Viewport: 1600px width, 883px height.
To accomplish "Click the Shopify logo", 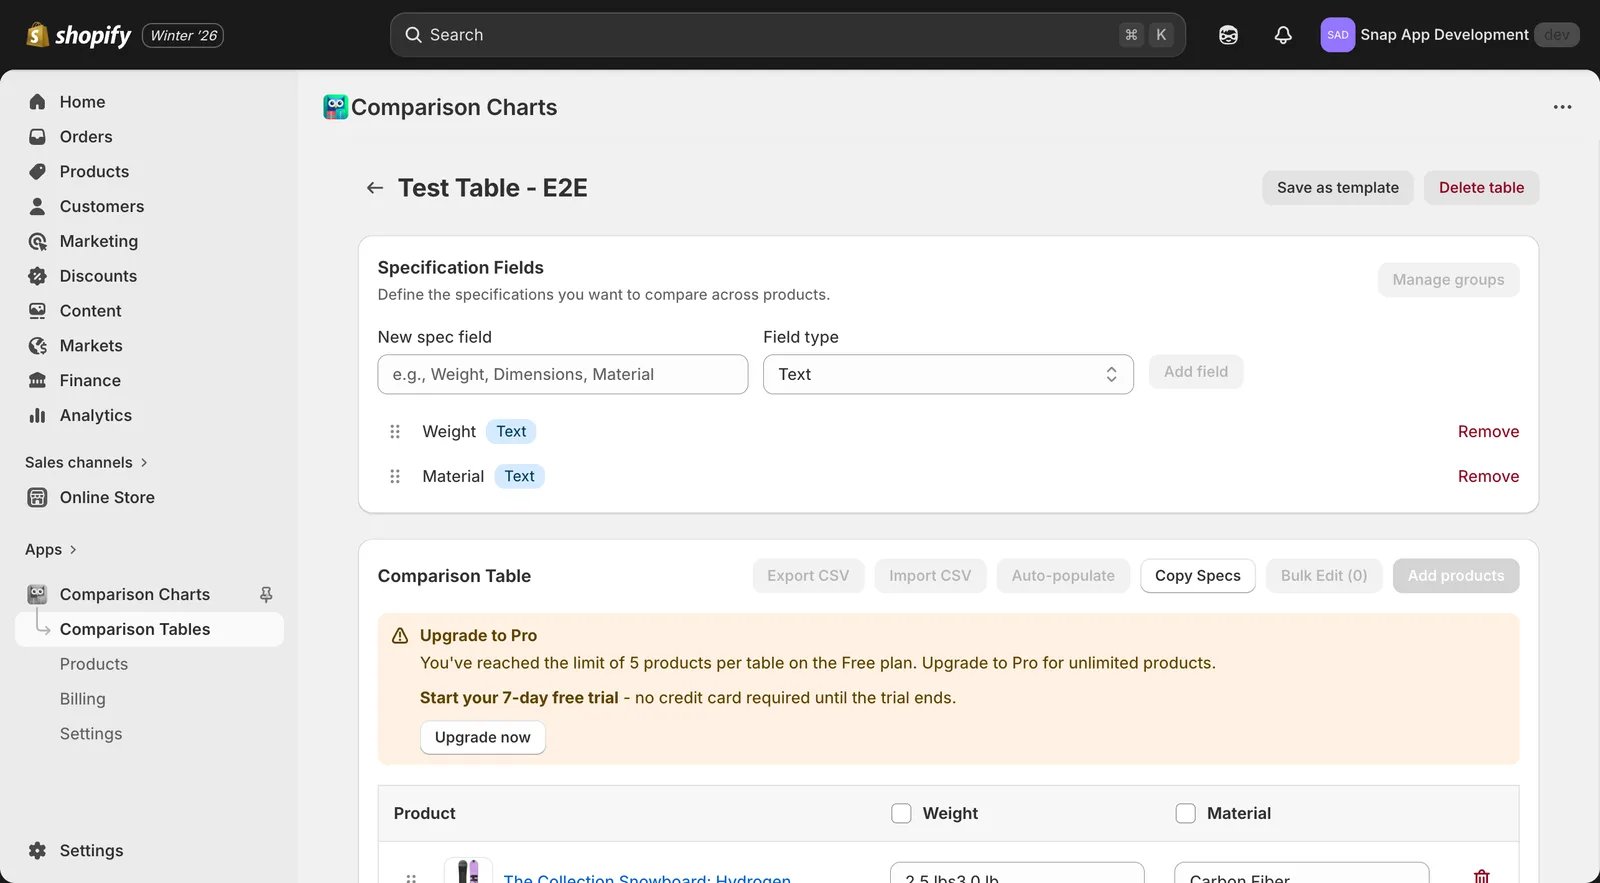I will pyautogui.click(x=78, y=35).
